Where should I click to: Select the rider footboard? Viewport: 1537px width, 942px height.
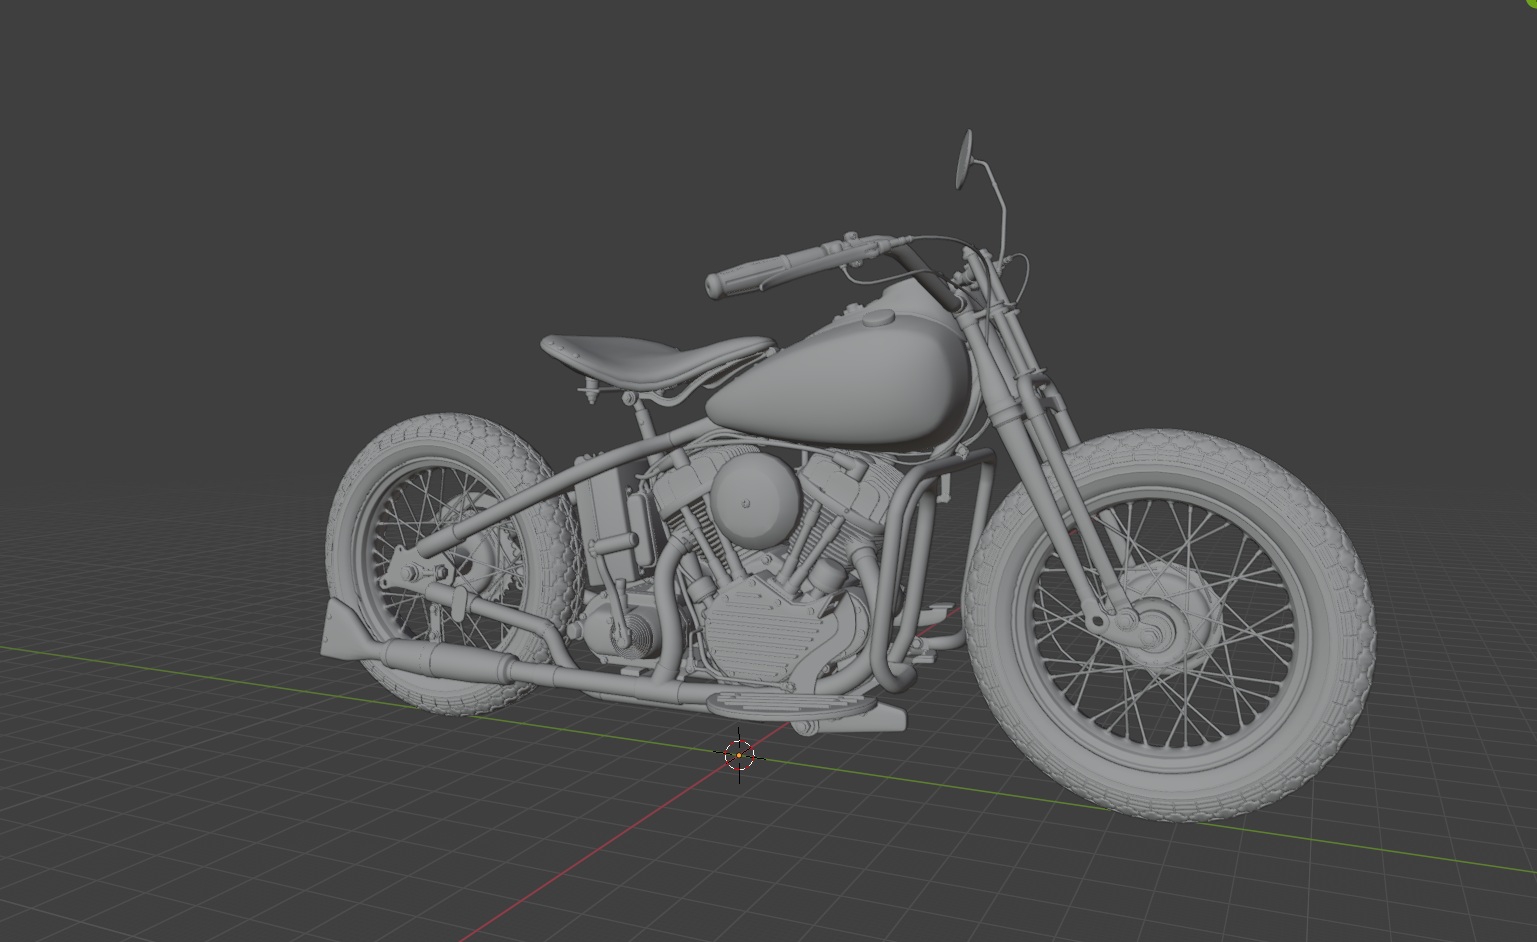click(x=790, y=705)
